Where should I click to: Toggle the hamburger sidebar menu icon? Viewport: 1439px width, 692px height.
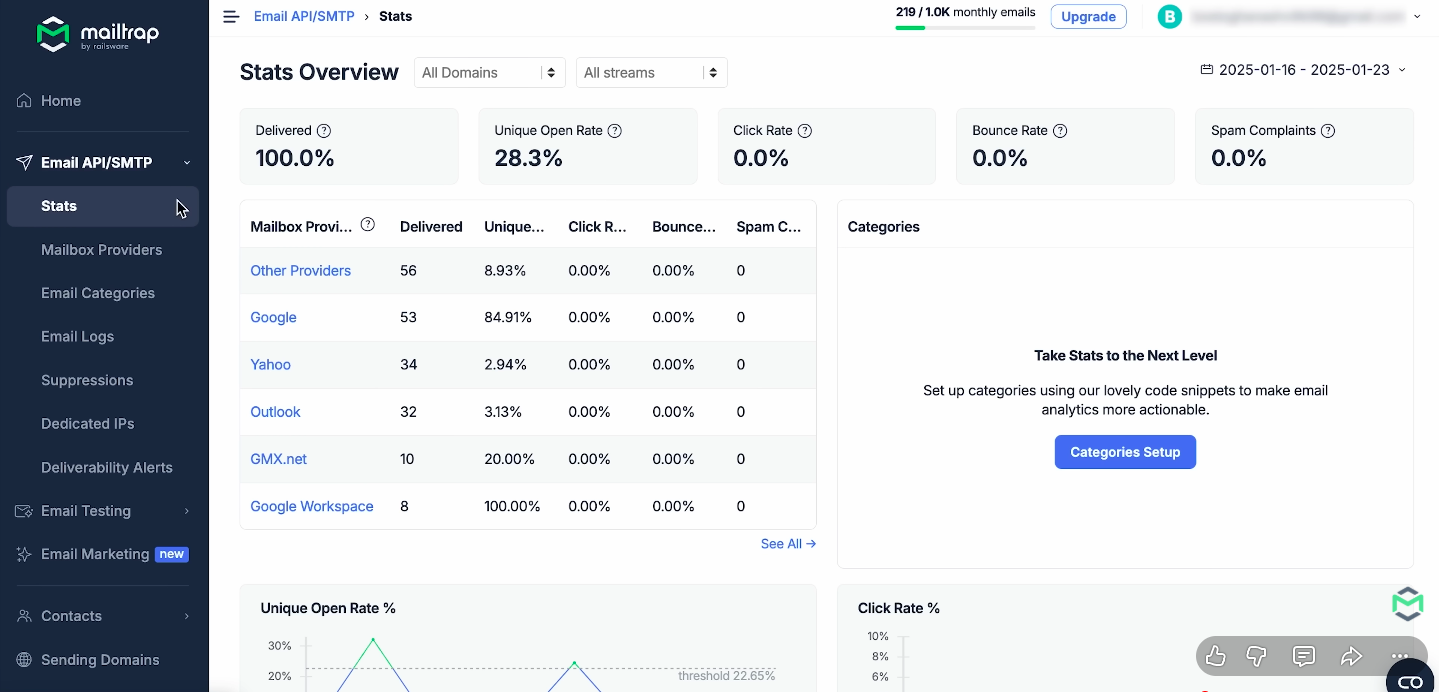tap(231, 17)
